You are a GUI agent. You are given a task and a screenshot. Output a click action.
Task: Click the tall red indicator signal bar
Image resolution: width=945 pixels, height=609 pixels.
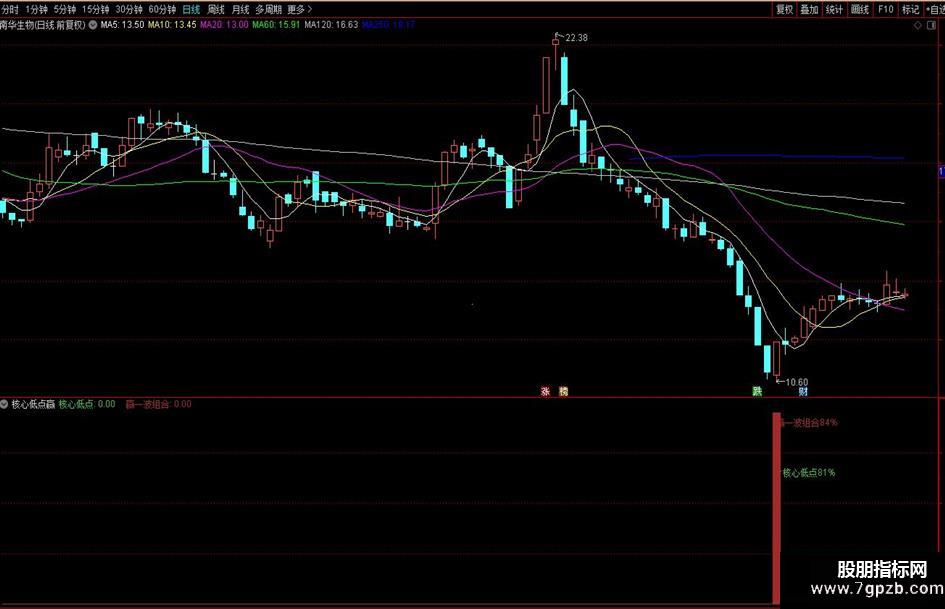pos(776,508)
